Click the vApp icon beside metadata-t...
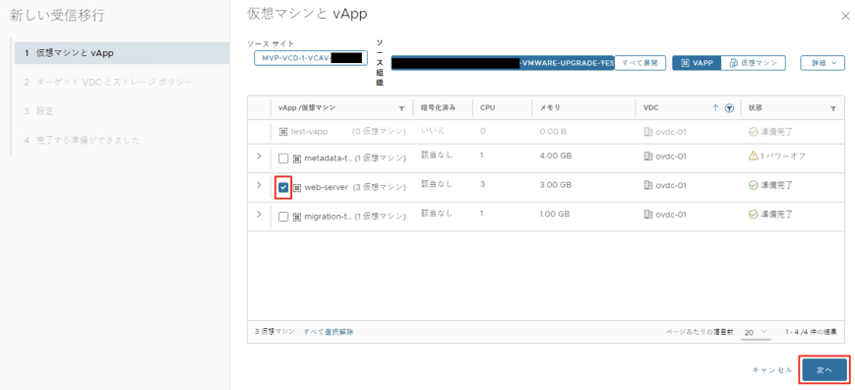855x390 pixels. point(297,158)
